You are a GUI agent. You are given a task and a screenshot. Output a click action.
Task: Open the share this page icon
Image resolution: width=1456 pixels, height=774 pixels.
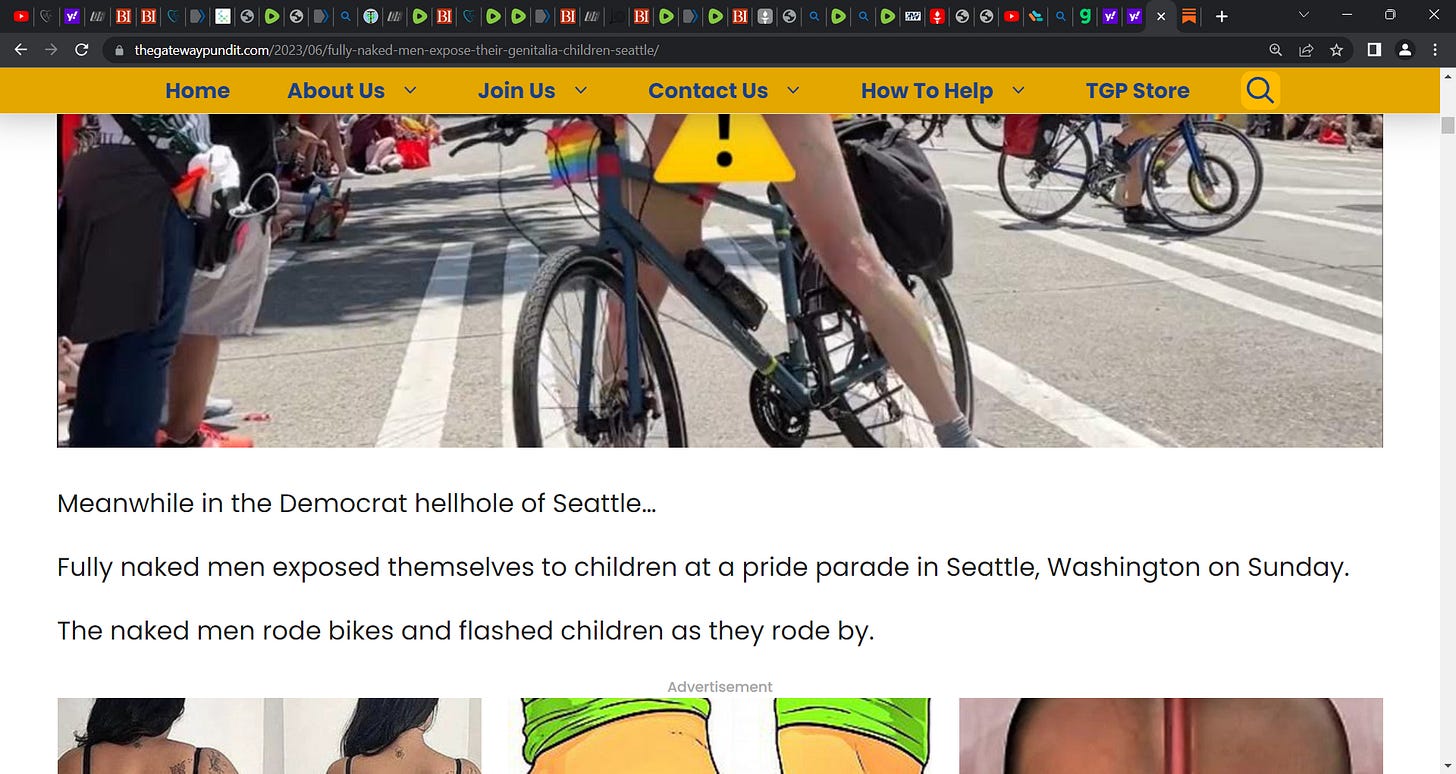point(1306,50)
